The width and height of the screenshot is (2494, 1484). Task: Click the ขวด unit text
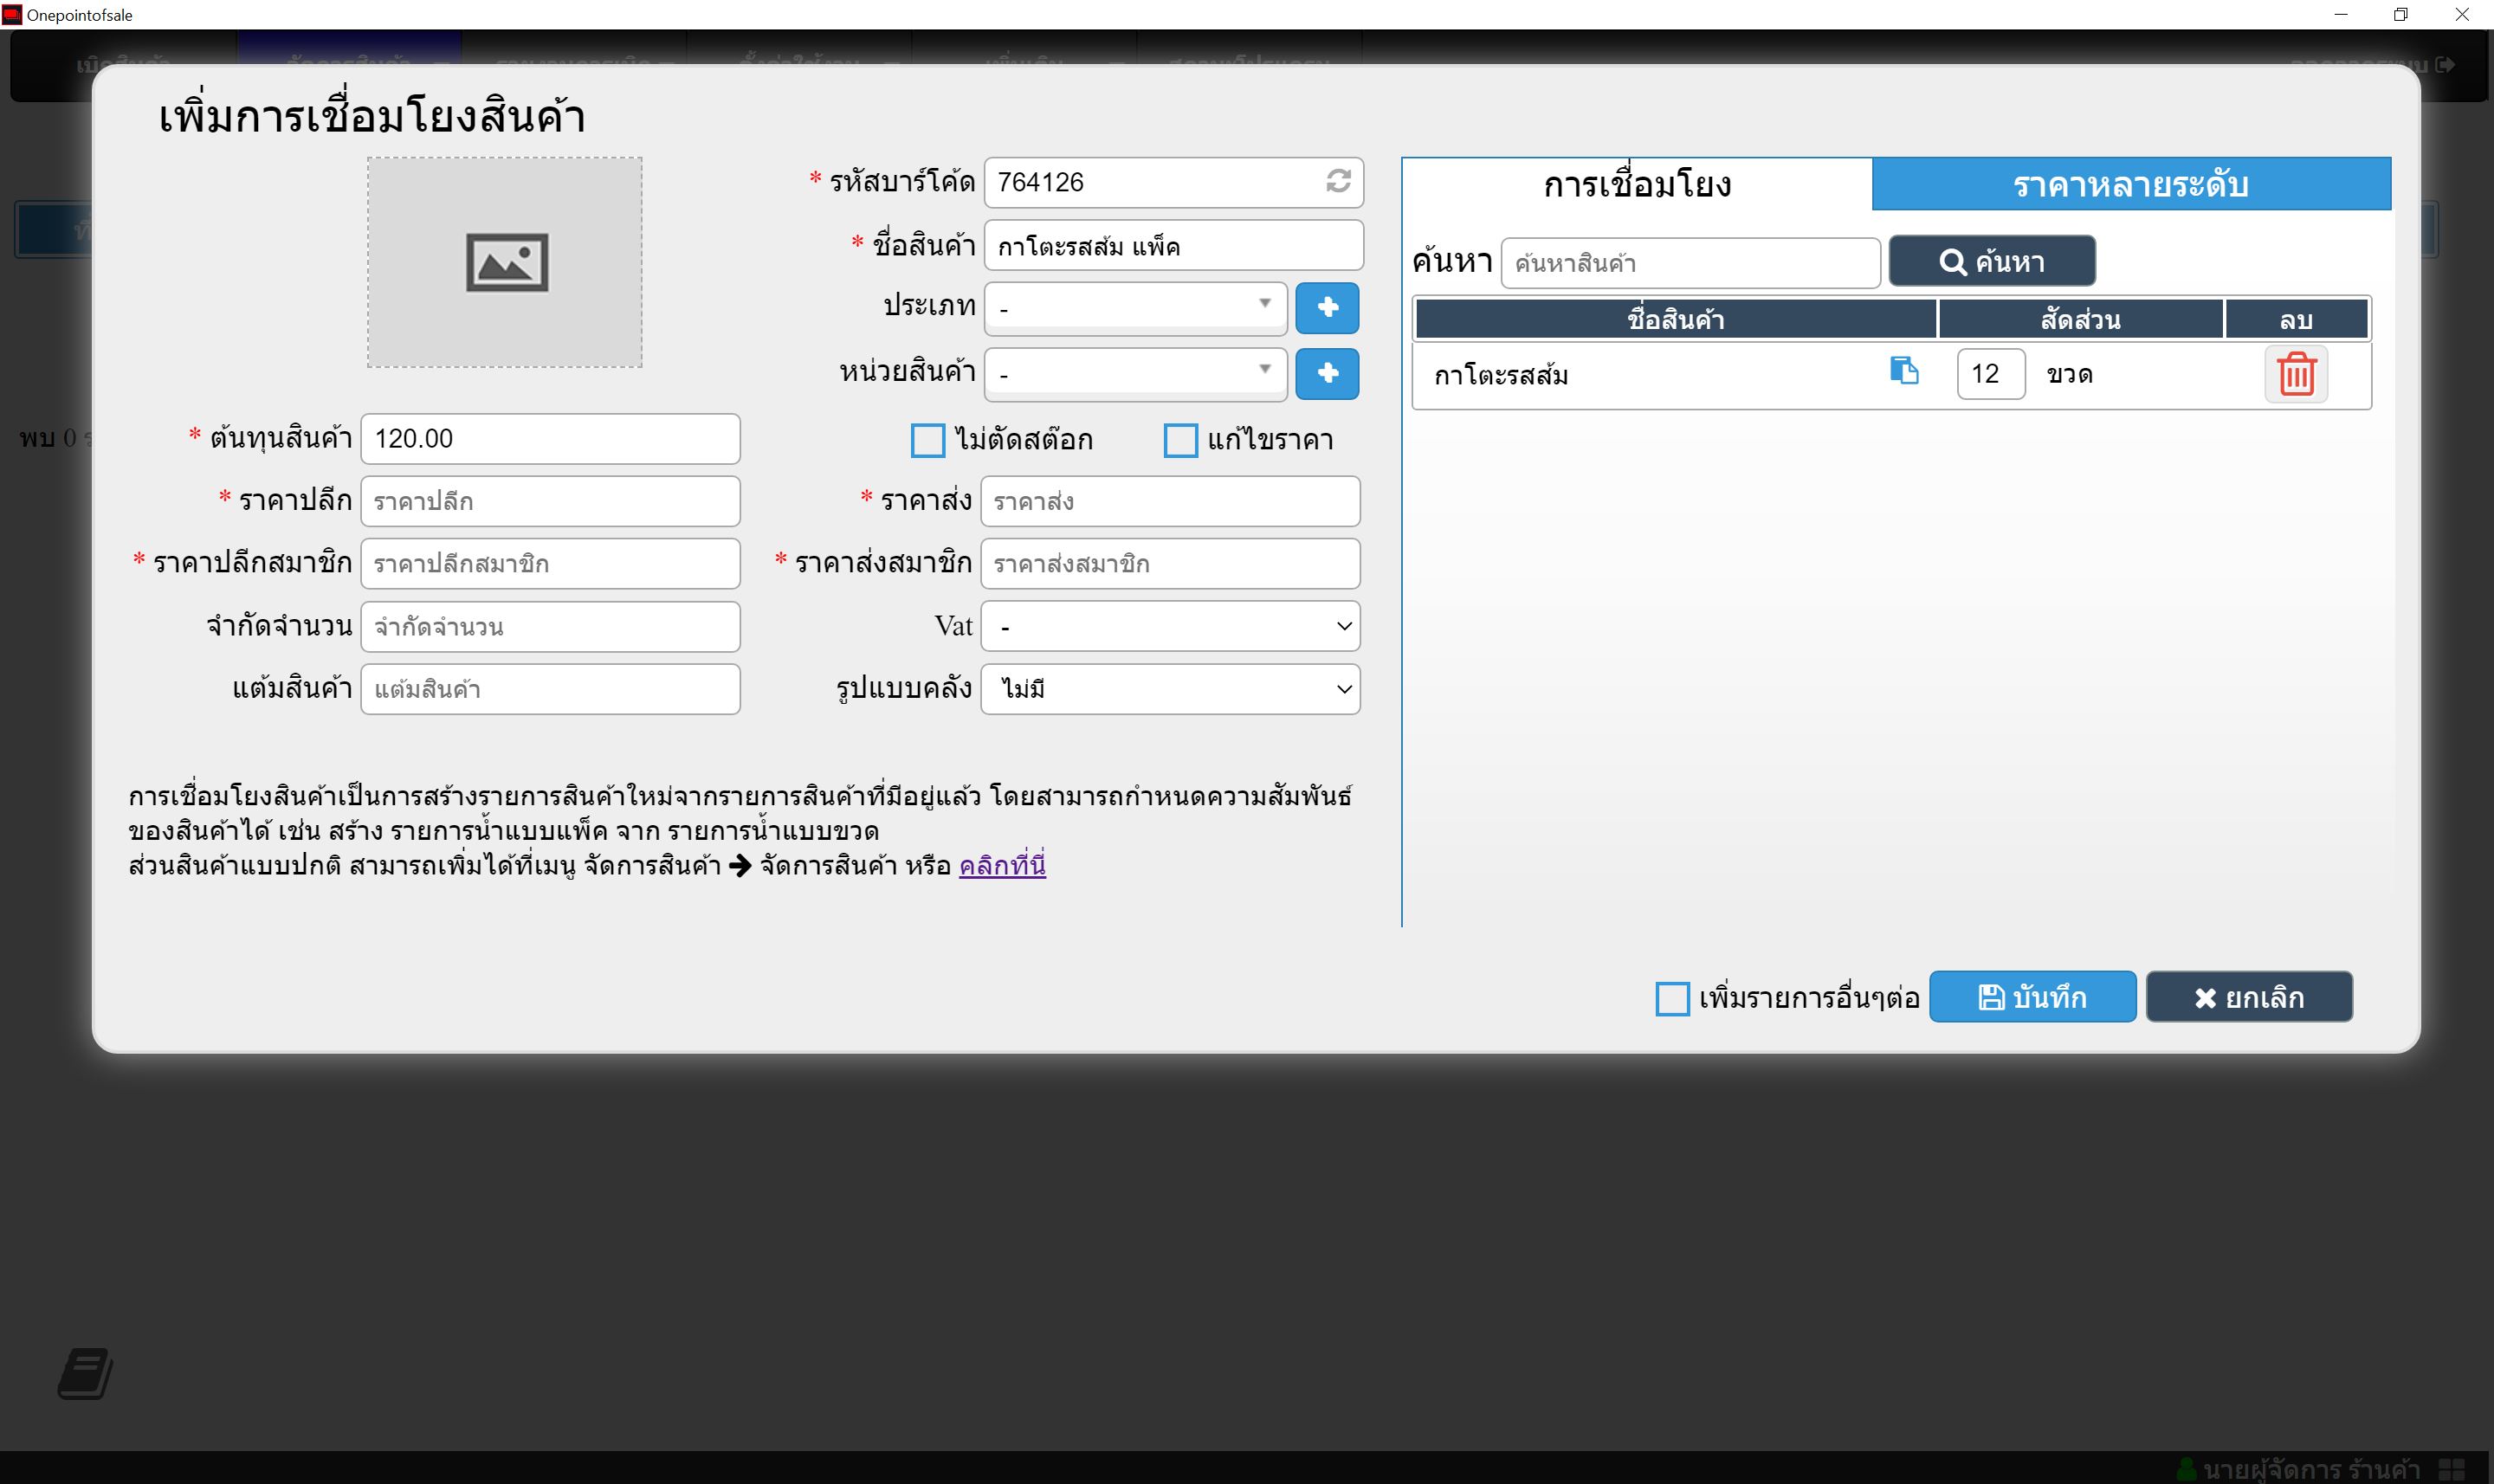pyautogui.click(x=2069, y=374)
